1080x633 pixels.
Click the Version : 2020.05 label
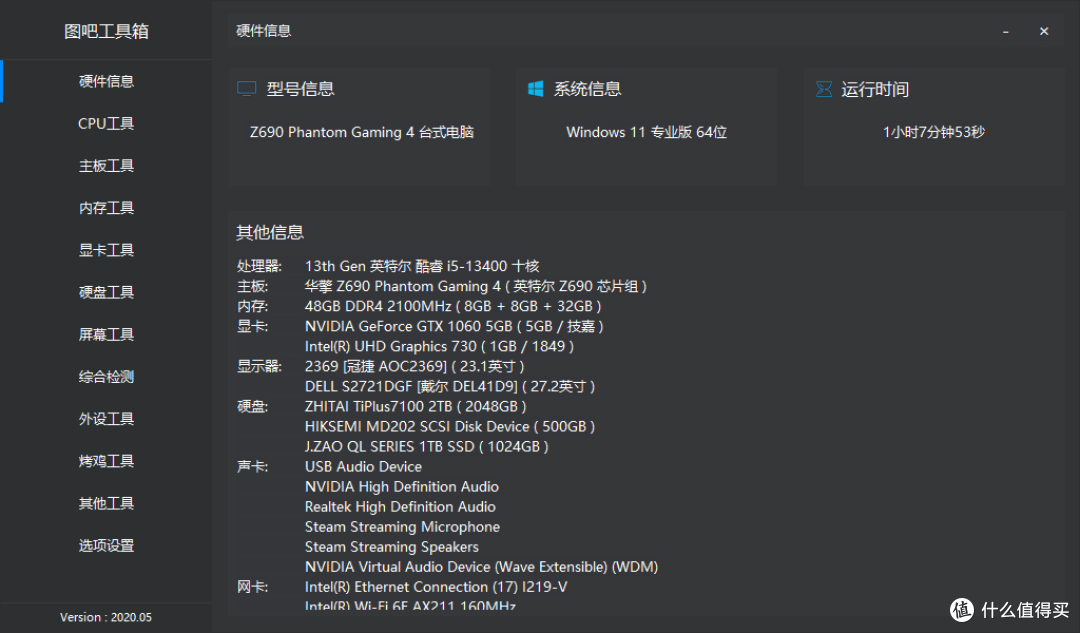[x=105, y=617]
